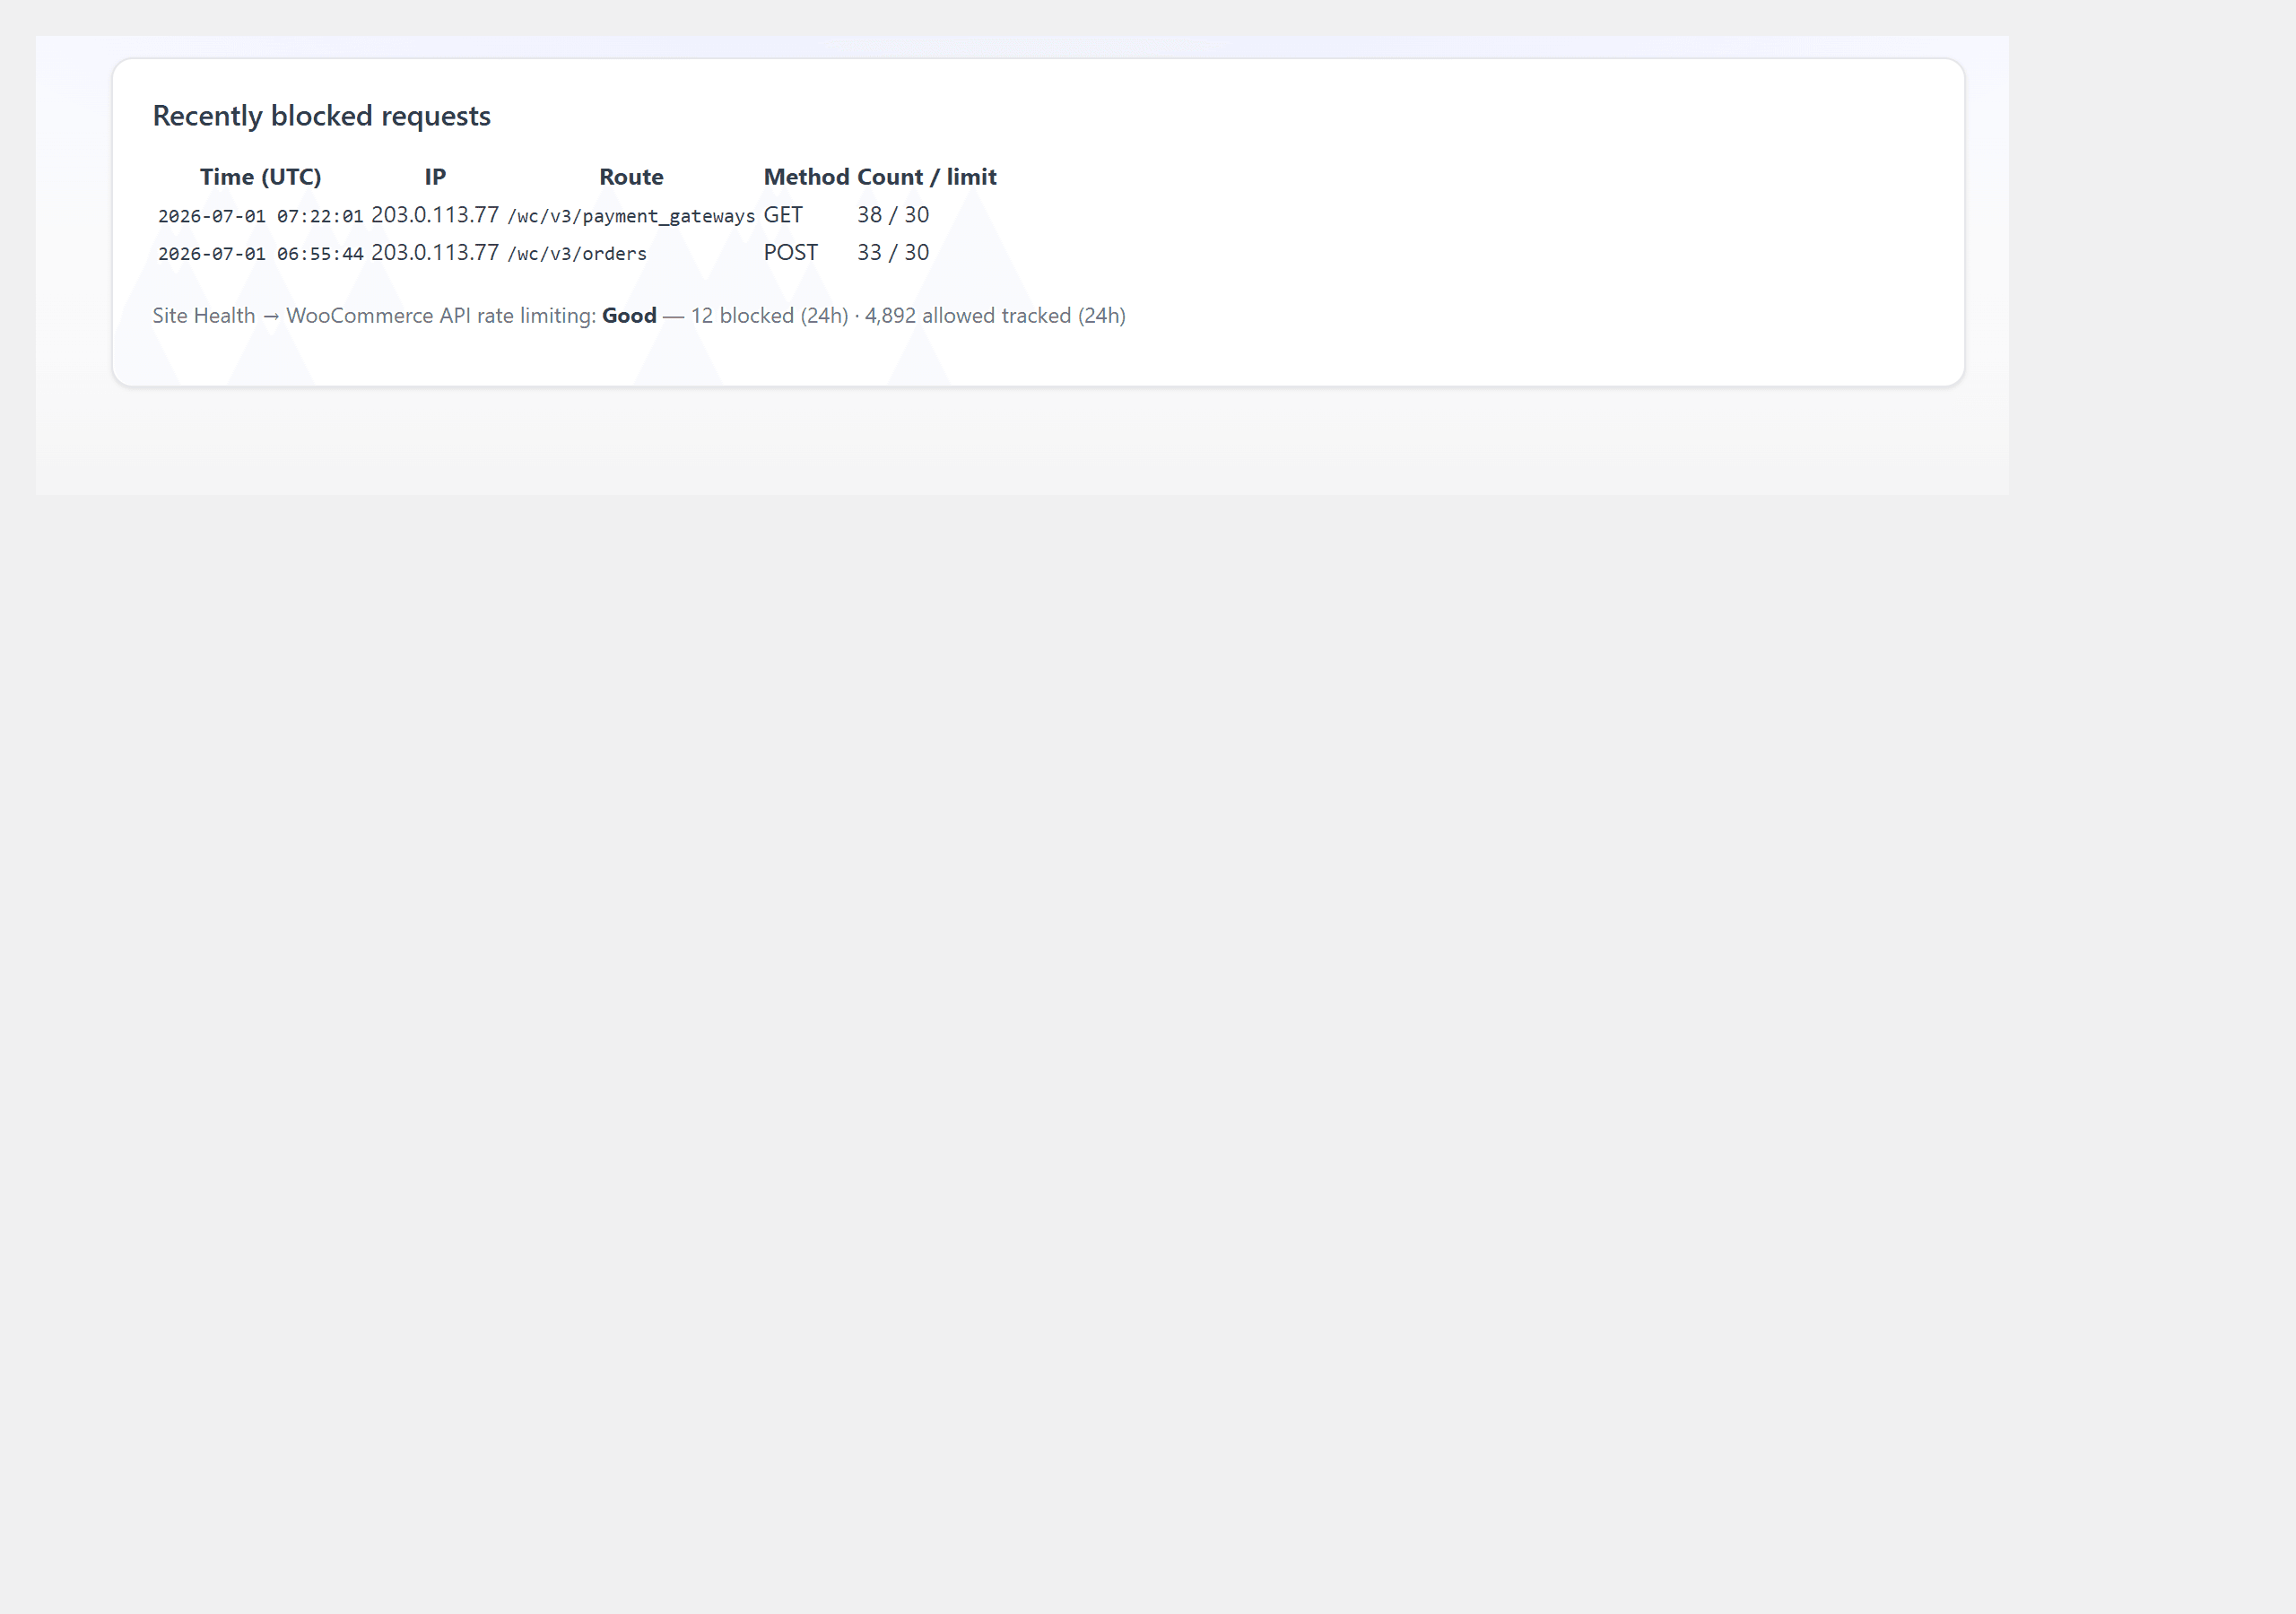The height and width of the screenshot is (1614, 2296).
Task: Select timestamp 2026-07-01 06:55:44
Action: pyautogui.click(x=260, y=254)
